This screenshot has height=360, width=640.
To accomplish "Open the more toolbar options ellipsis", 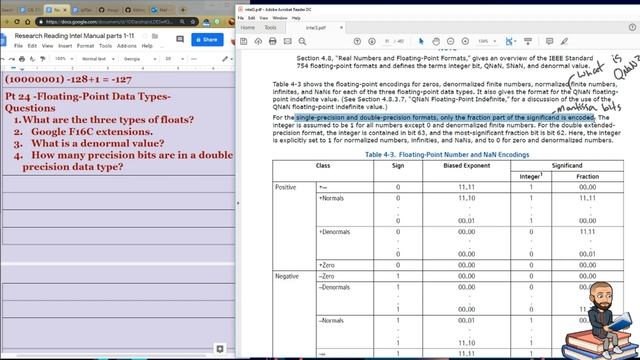I will tap(194, 59).
